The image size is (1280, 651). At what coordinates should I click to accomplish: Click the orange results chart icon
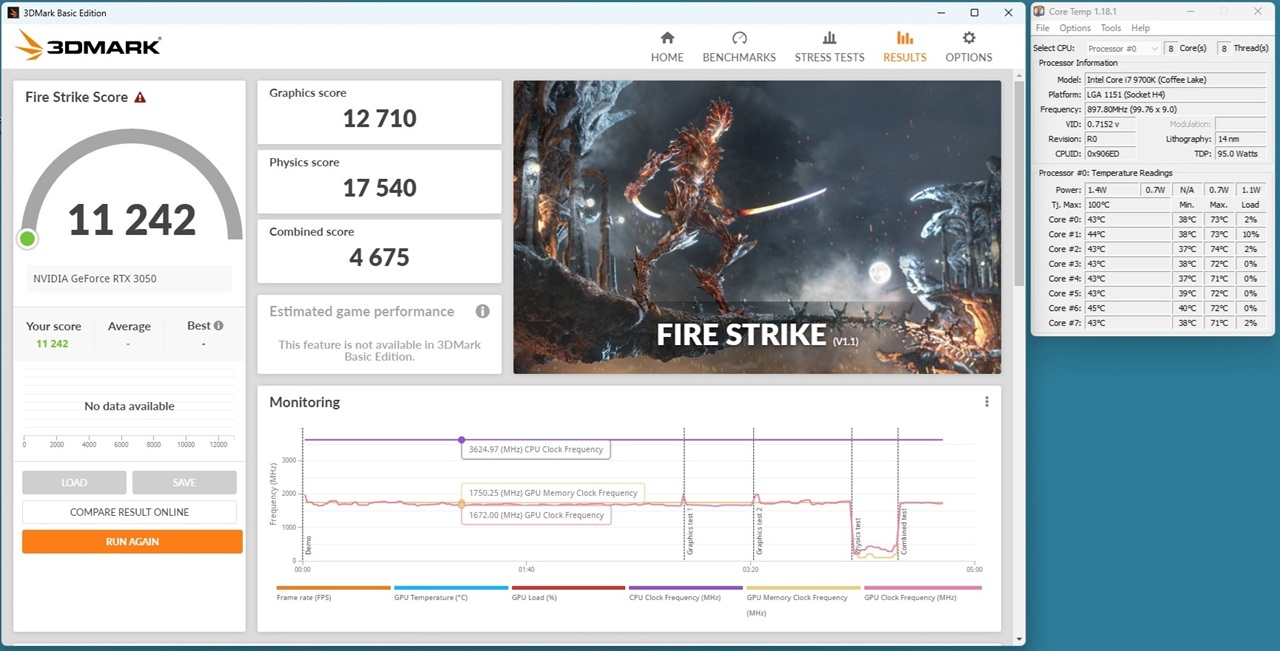(x=904, y=38)
